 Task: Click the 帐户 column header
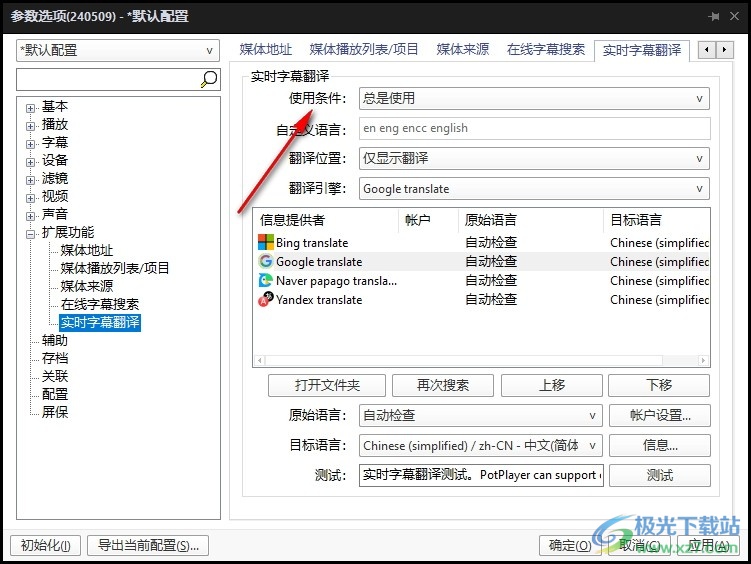(x=429, y=220)
